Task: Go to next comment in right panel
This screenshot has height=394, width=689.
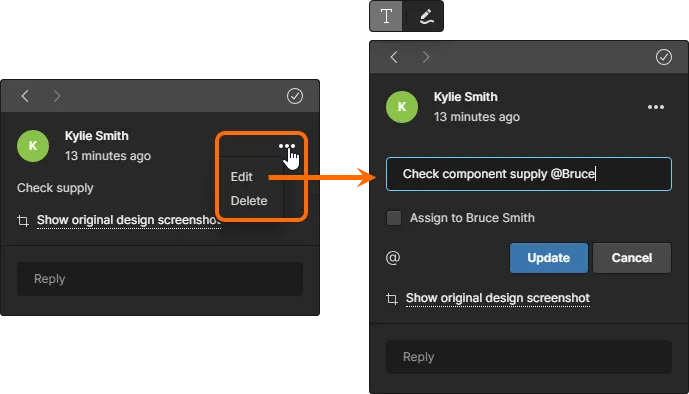Action: (x=425, y=57)
